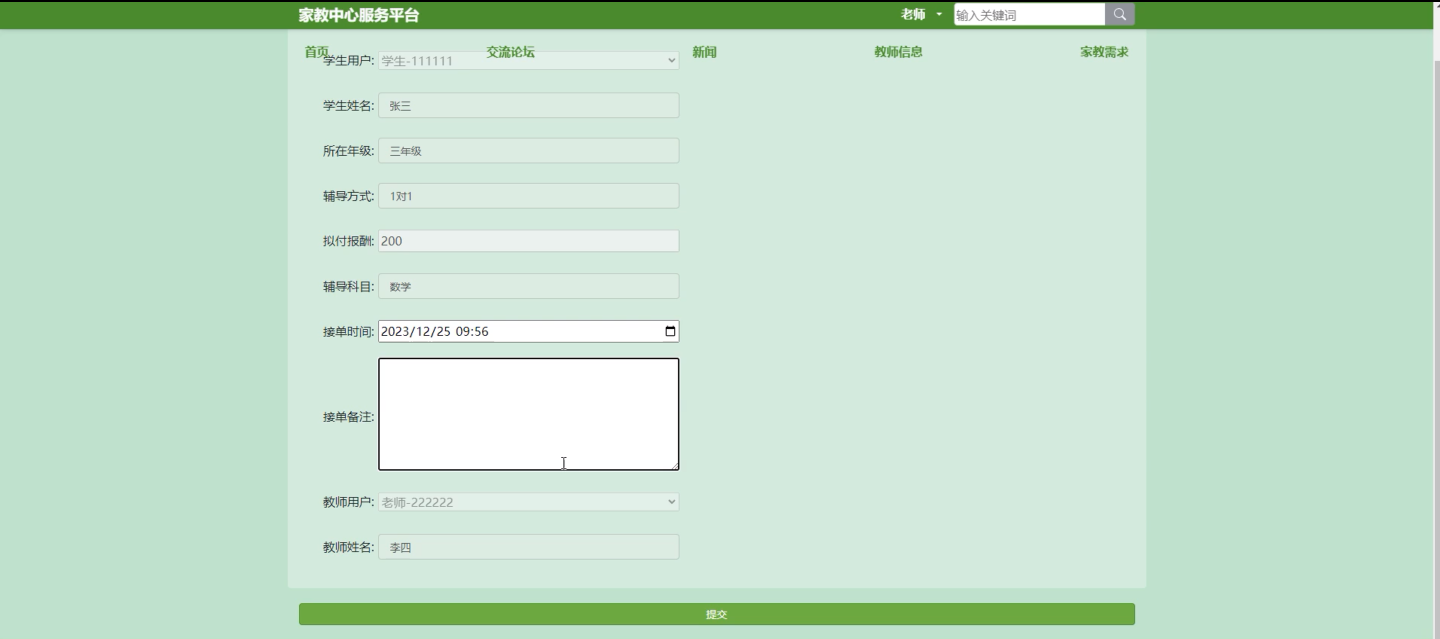Click the 教师姓名 field showing 李四

[x=528, y=547]
